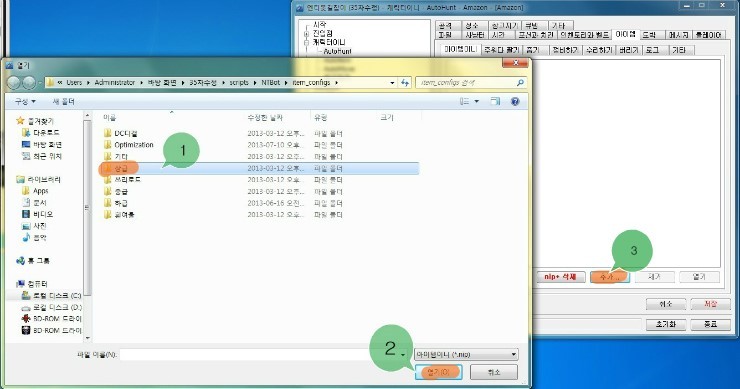740x389 pixels.
Task: Expand the 진입점 tree node in bot window
Action: click(306, 34)
